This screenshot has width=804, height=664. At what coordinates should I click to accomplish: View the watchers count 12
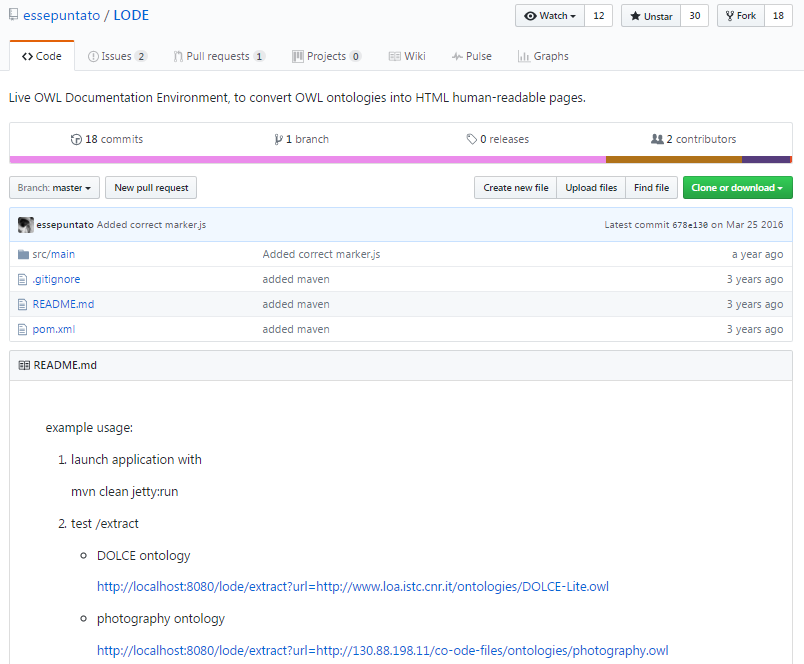598,16
